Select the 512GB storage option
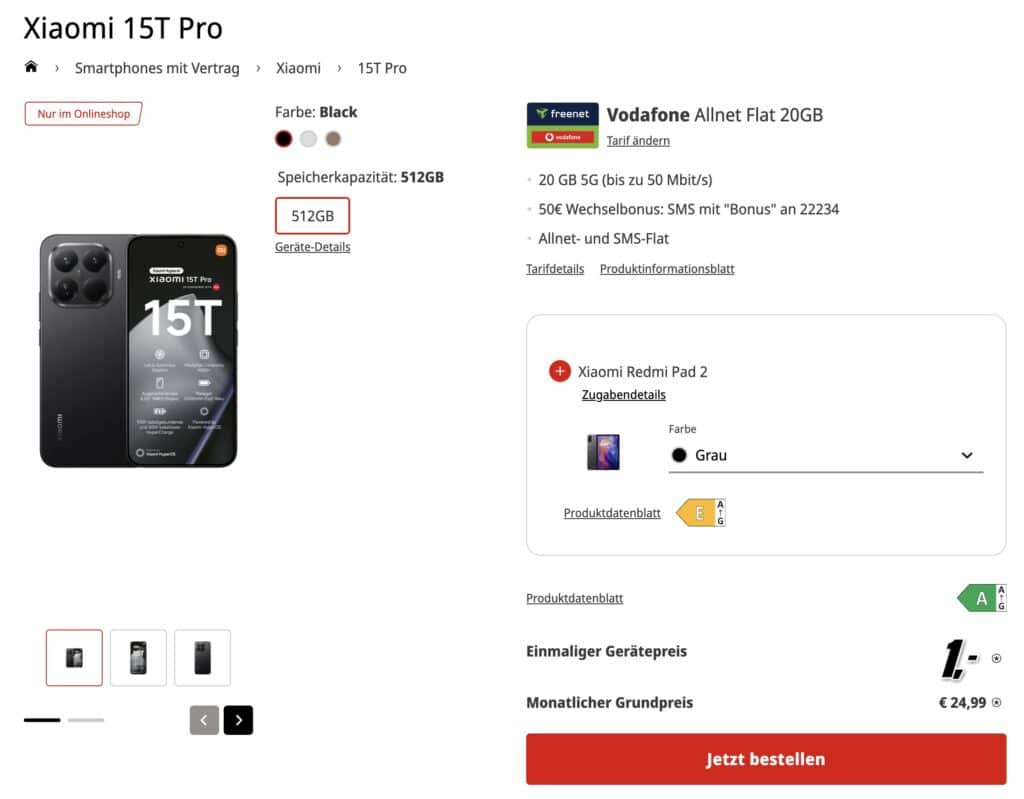 click(x=312, y=216)
